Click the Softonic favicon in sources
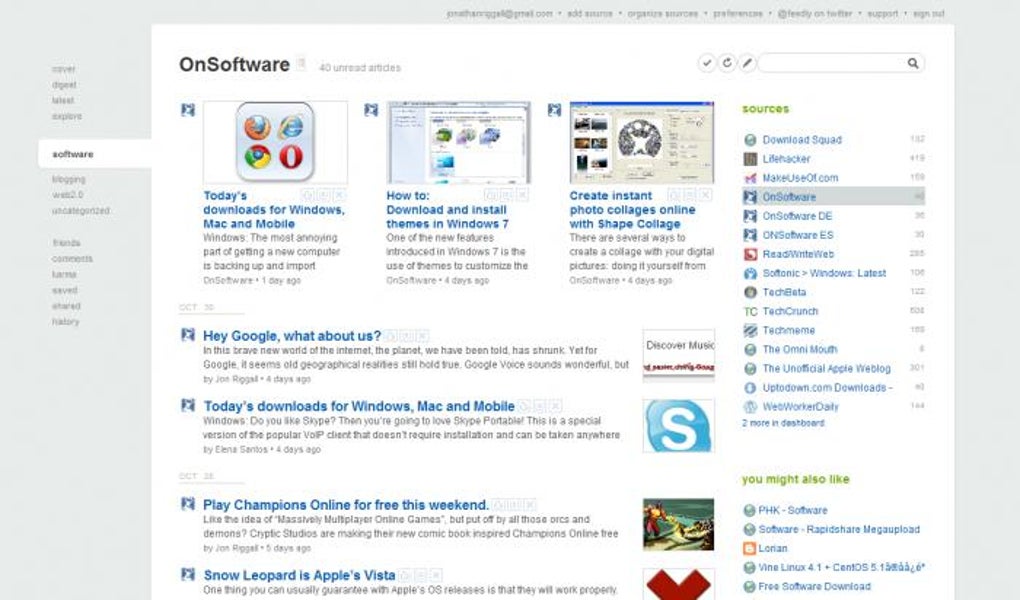Screen dimensions: 1020x600 750,273
